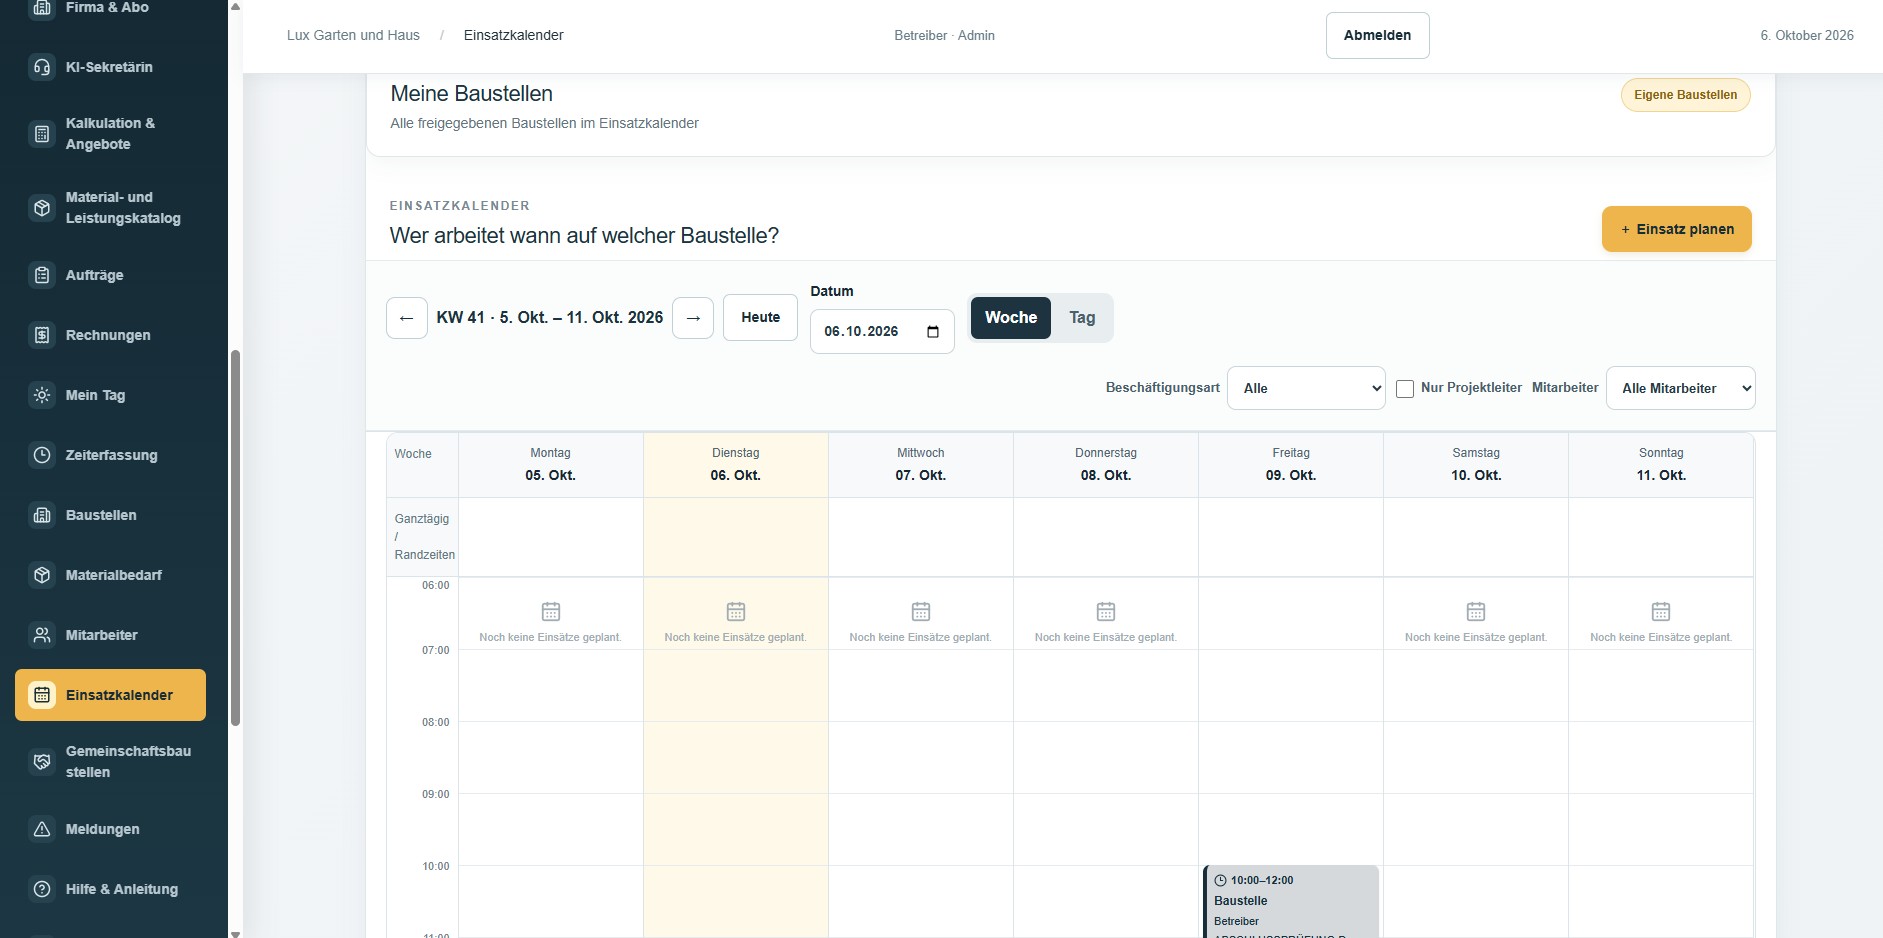Click the Ganztägig / Randzeiten row label
1883x938 pixels.
pos(423,537)
